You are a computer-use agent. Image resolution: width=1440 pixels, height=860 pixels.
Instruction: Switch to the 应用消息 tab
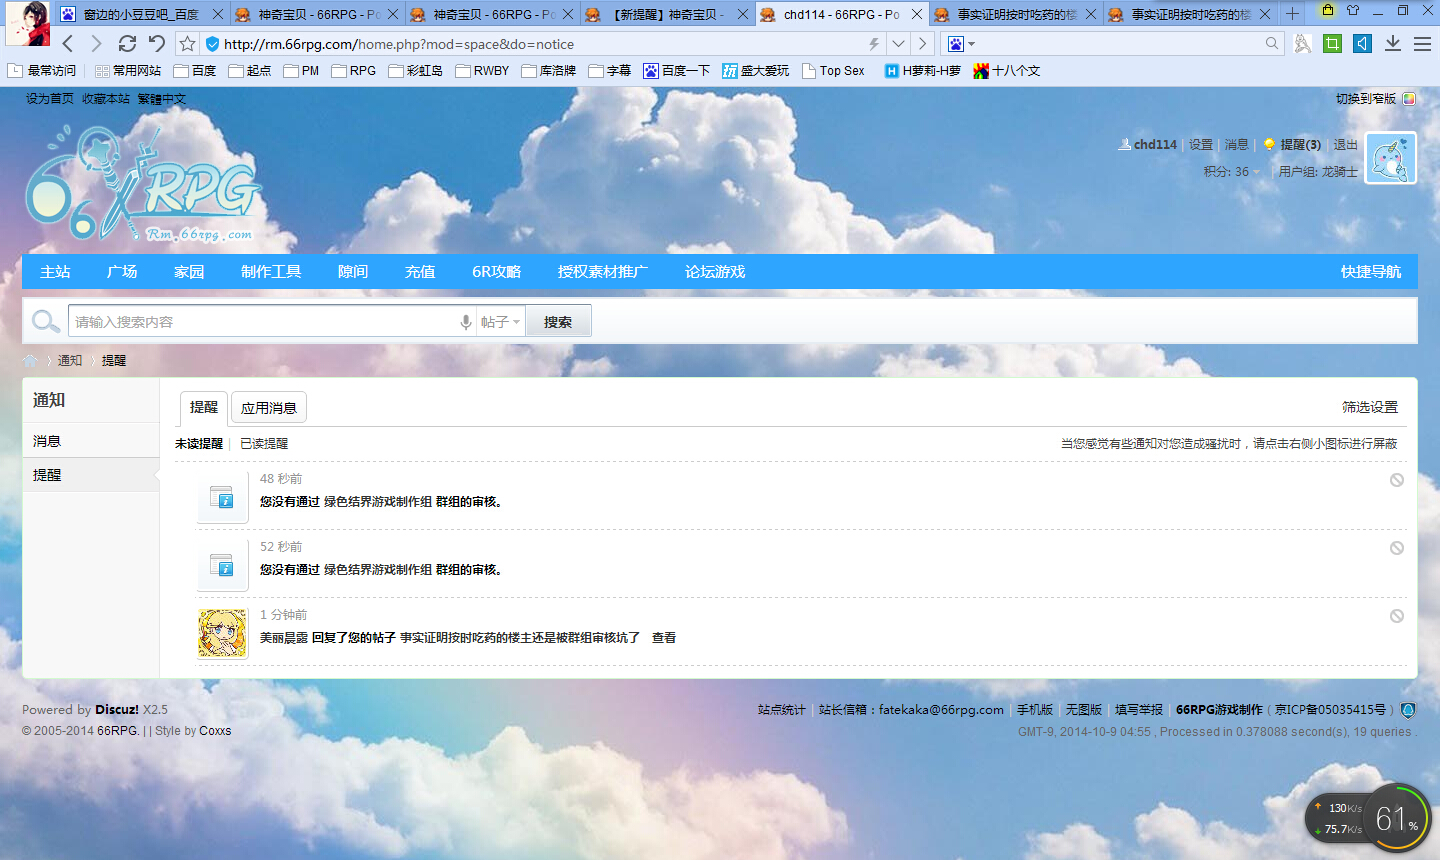tap(269, 408)
